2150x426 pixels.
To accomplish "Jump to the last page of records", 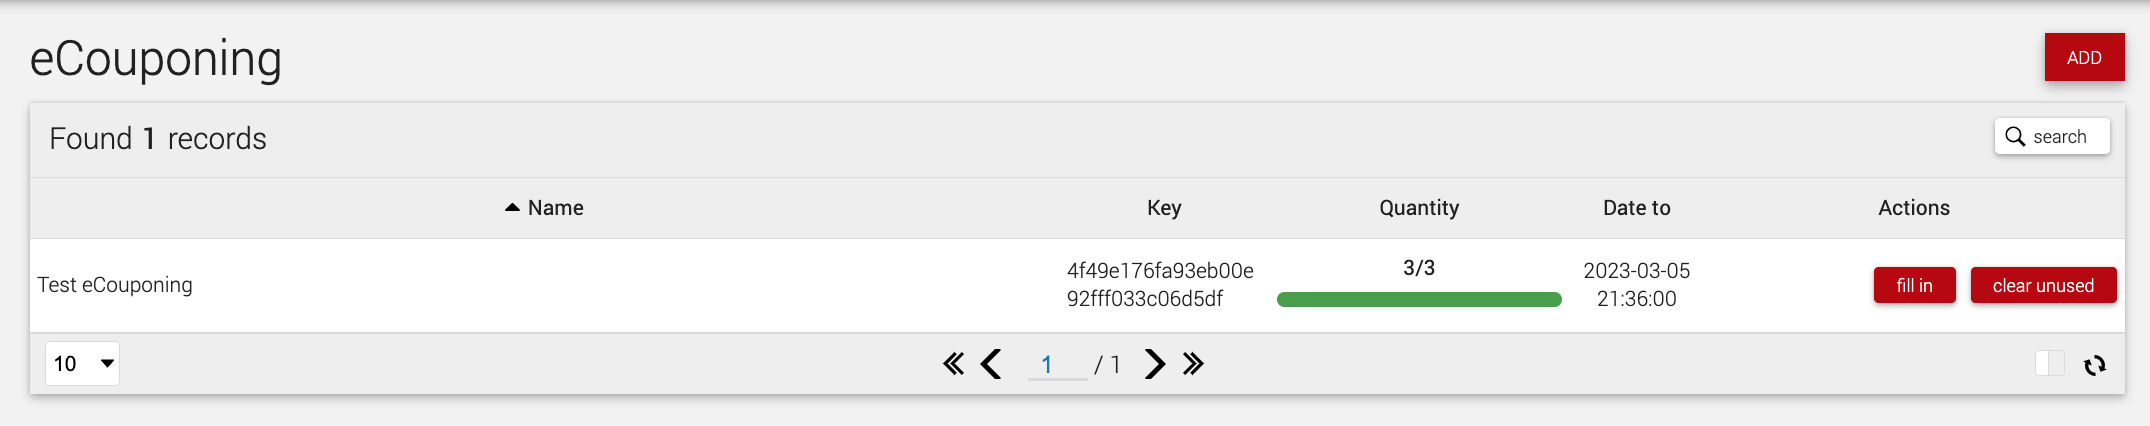I will (x=1193, y=364).
